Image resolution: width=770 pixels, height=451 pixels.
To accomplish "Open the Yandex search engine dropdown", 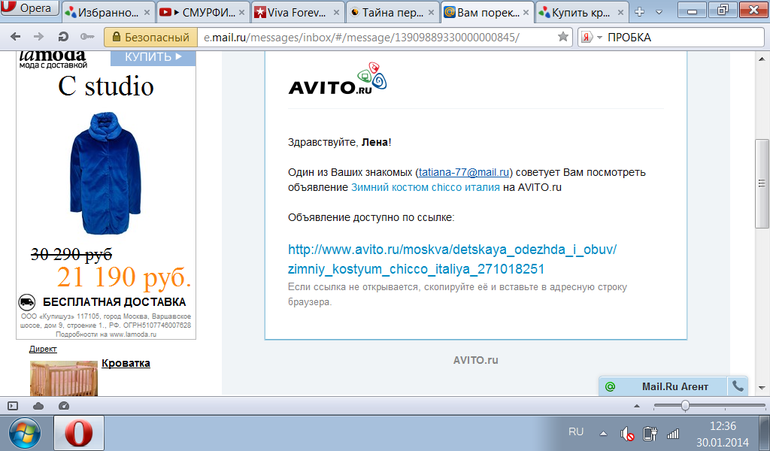I will pos(591,37).
